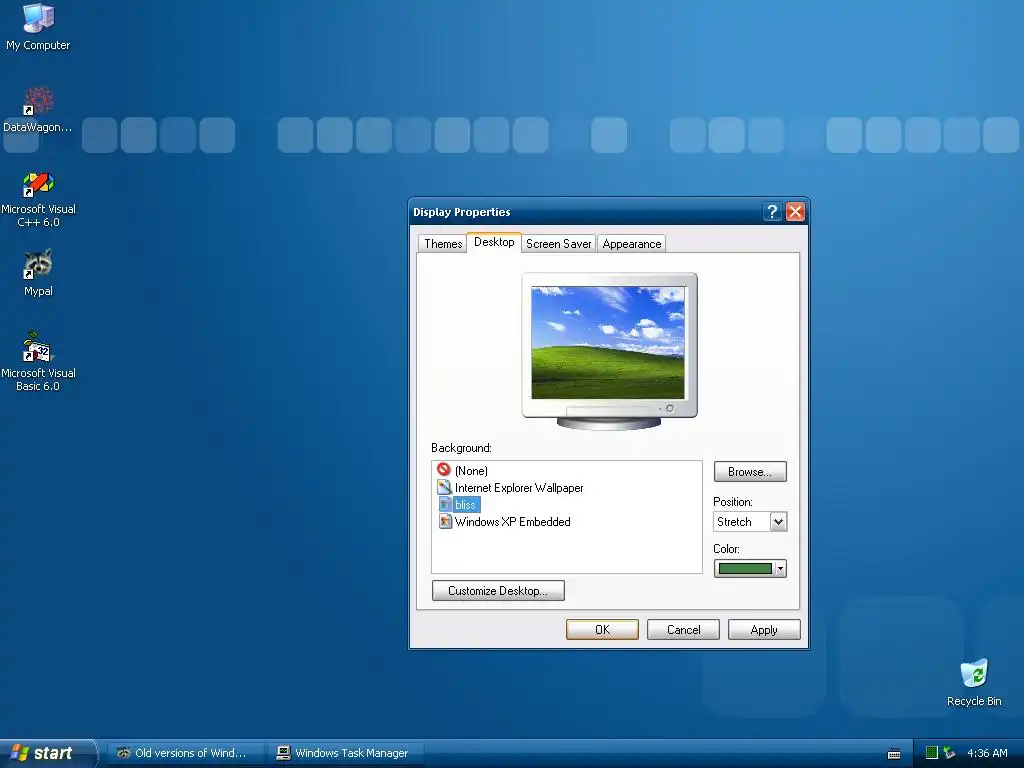Image resolution: width=1024 pixels, height=768 pixels.
Task: Select the bliss background entry
Action: (x=465, y=505)
